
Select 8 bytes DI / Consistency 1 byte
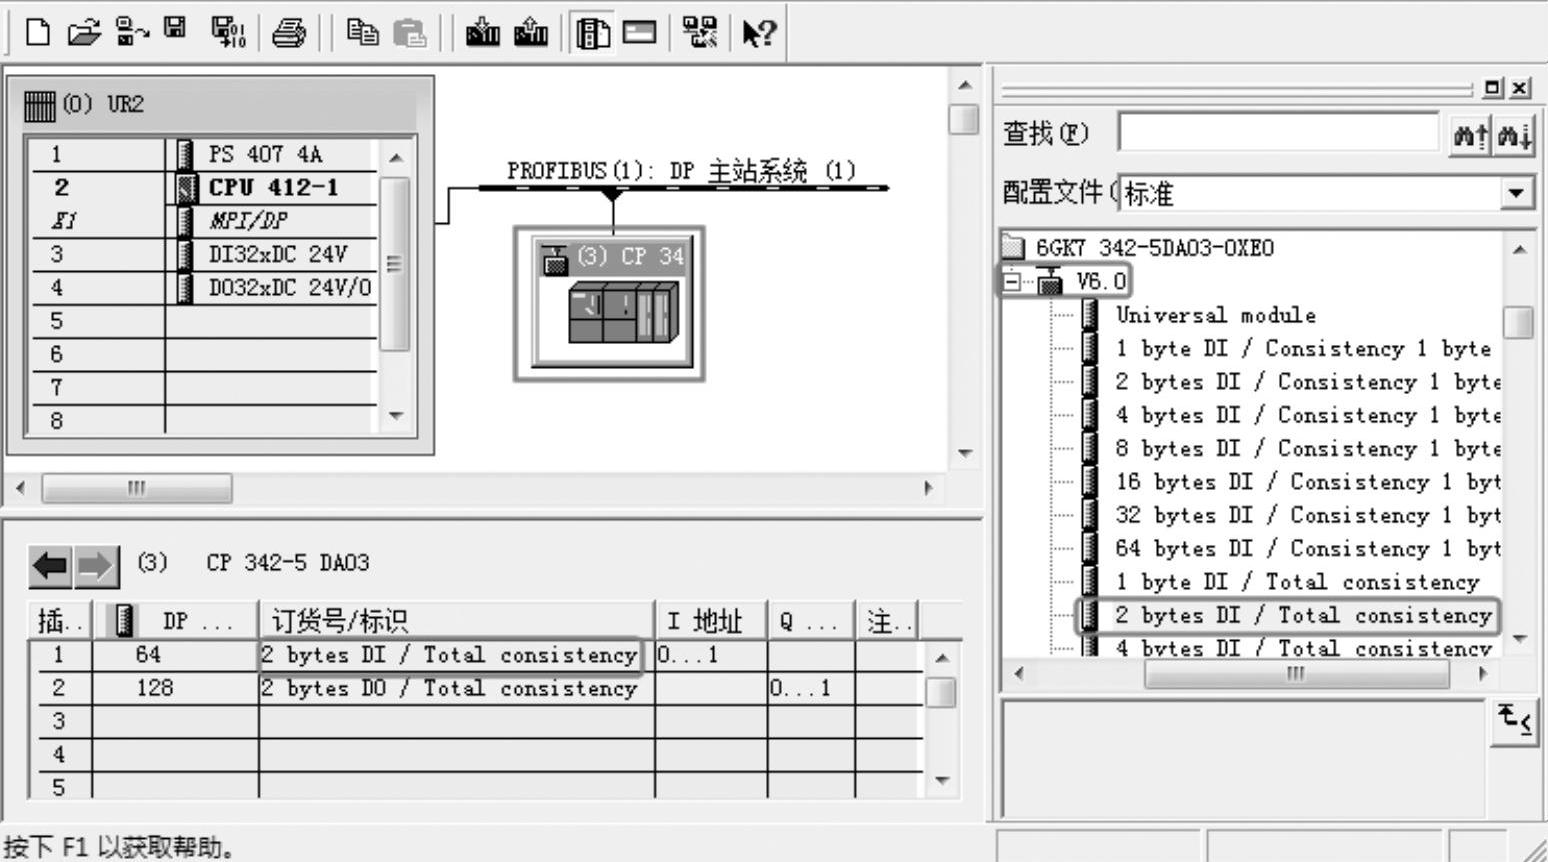[x=1308, y=448]
